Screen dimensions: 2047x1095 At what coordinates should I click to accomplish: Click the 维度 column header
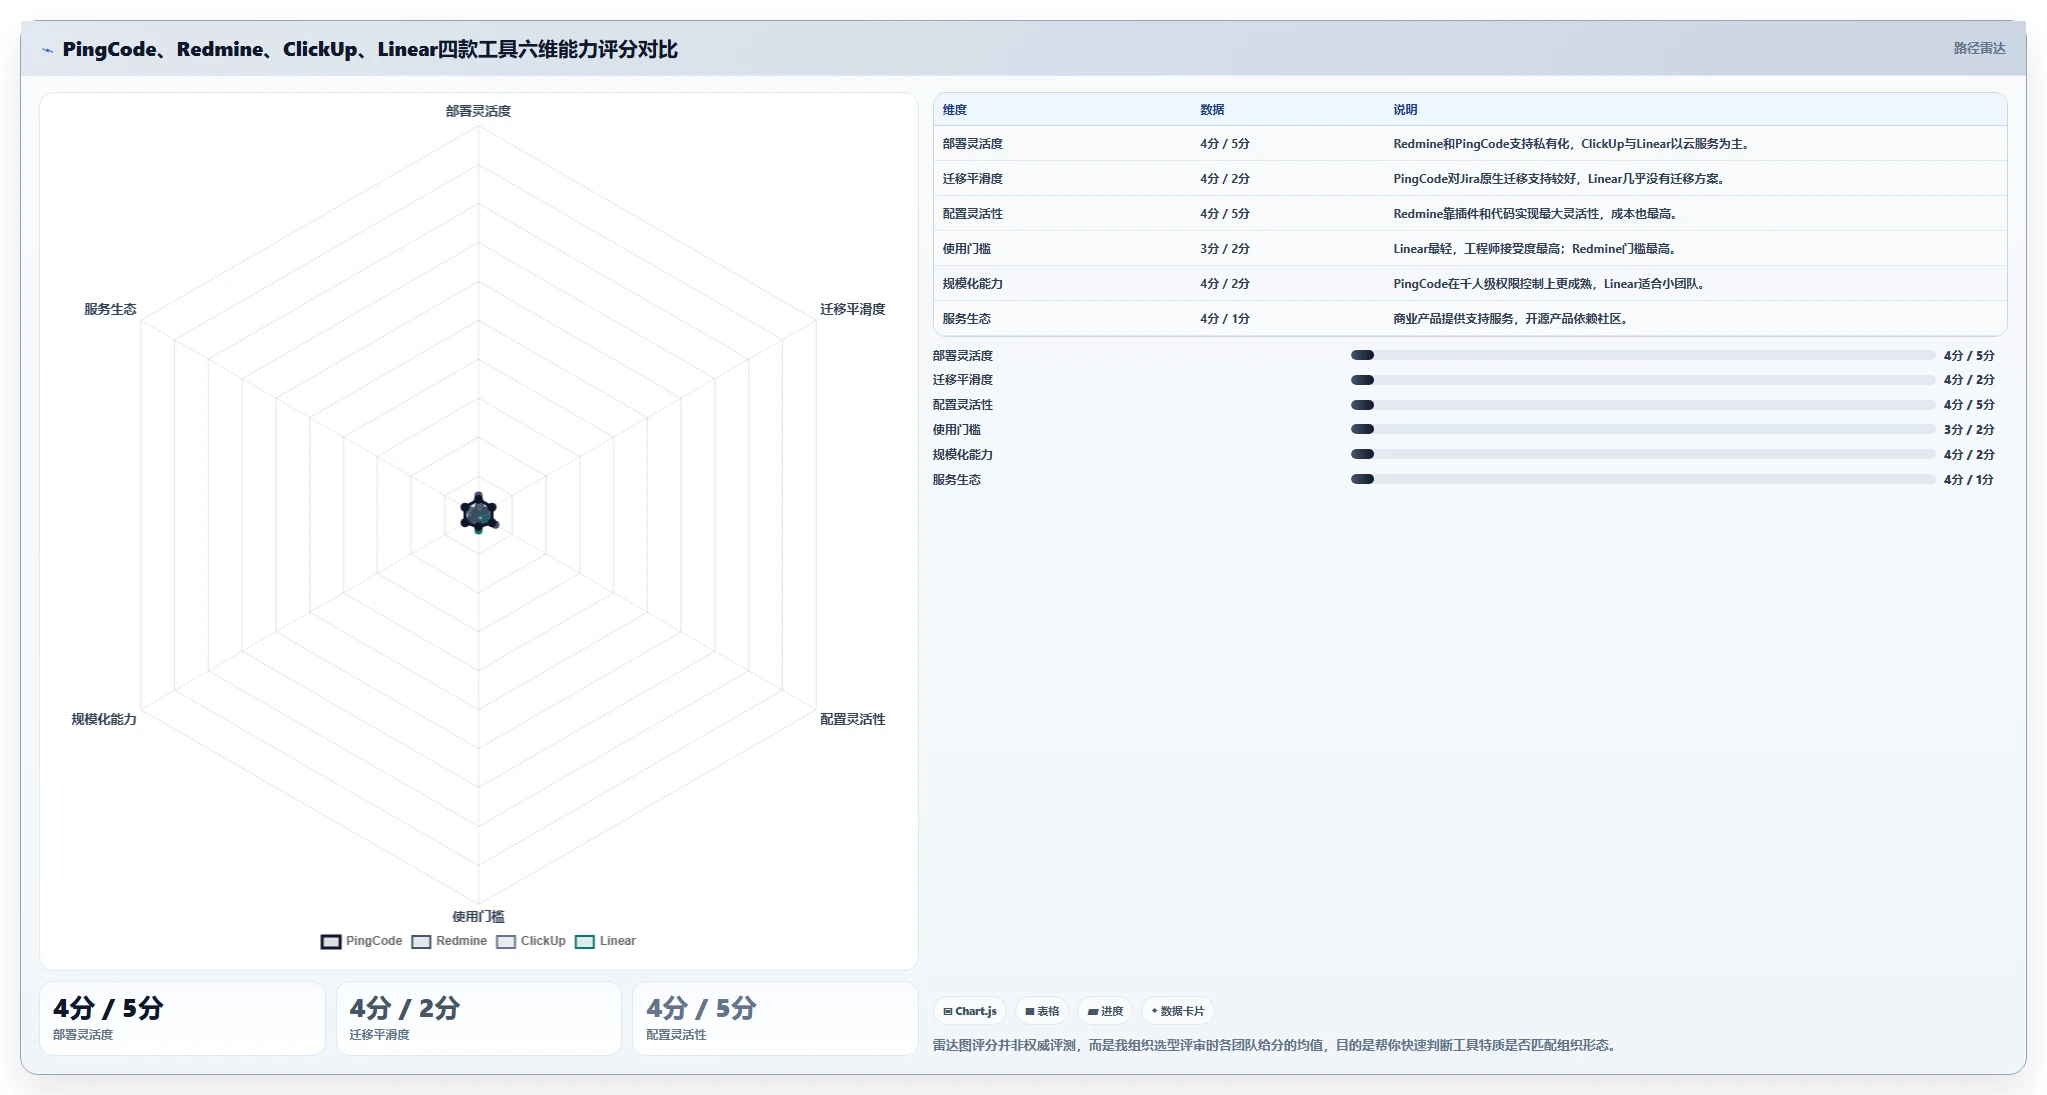point(955,110)
